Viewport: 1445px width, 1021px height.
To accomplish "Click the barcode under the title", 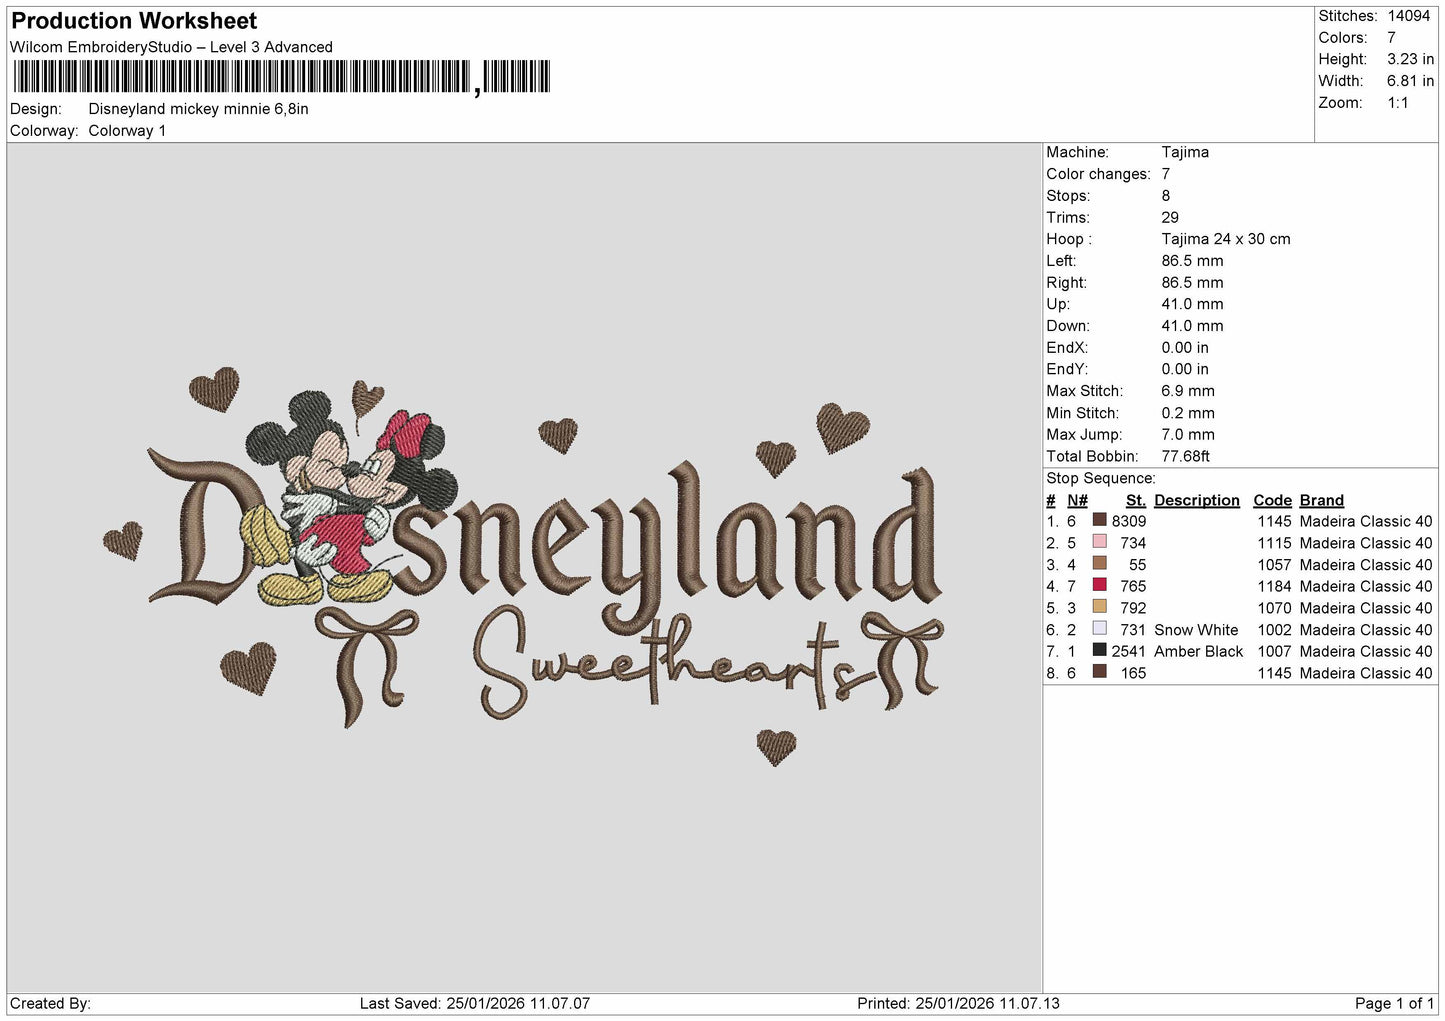I will click(282, 77).
